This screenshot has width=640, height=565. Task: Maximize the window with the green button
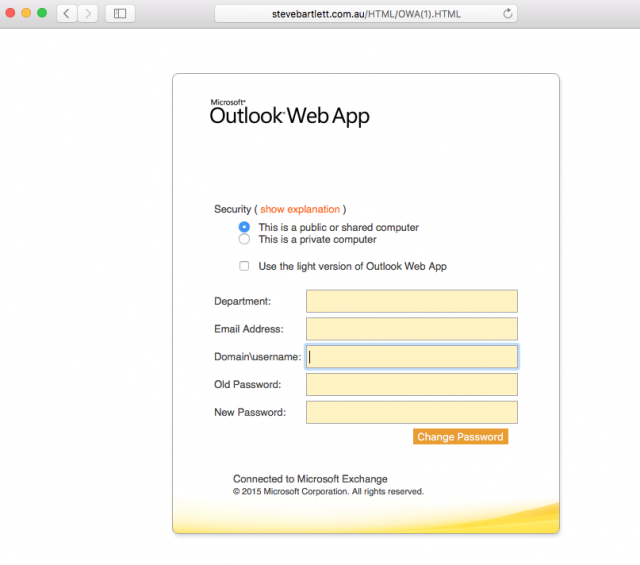point(42,13)
